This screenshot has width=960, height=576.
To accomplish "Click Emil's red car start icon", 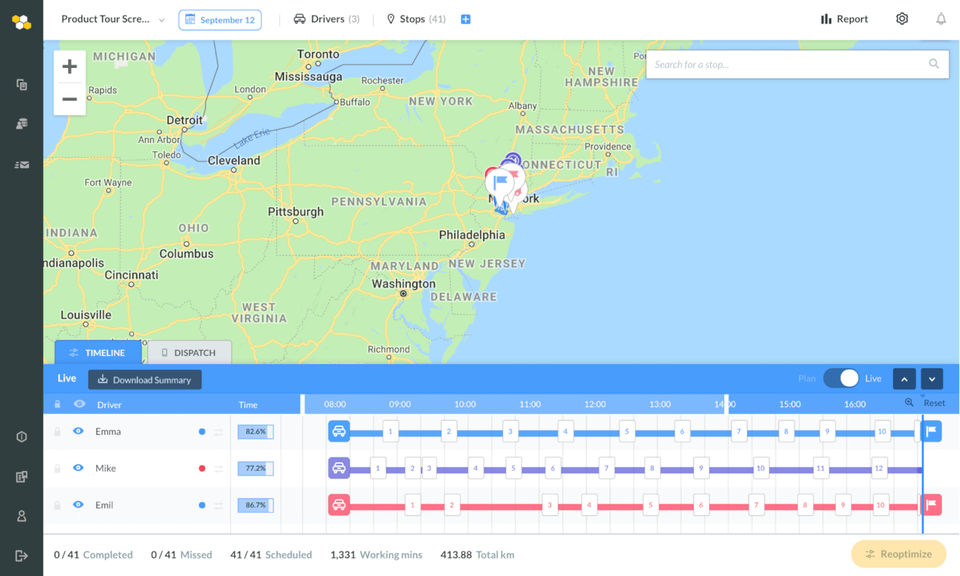I will (x=339, y=505).
